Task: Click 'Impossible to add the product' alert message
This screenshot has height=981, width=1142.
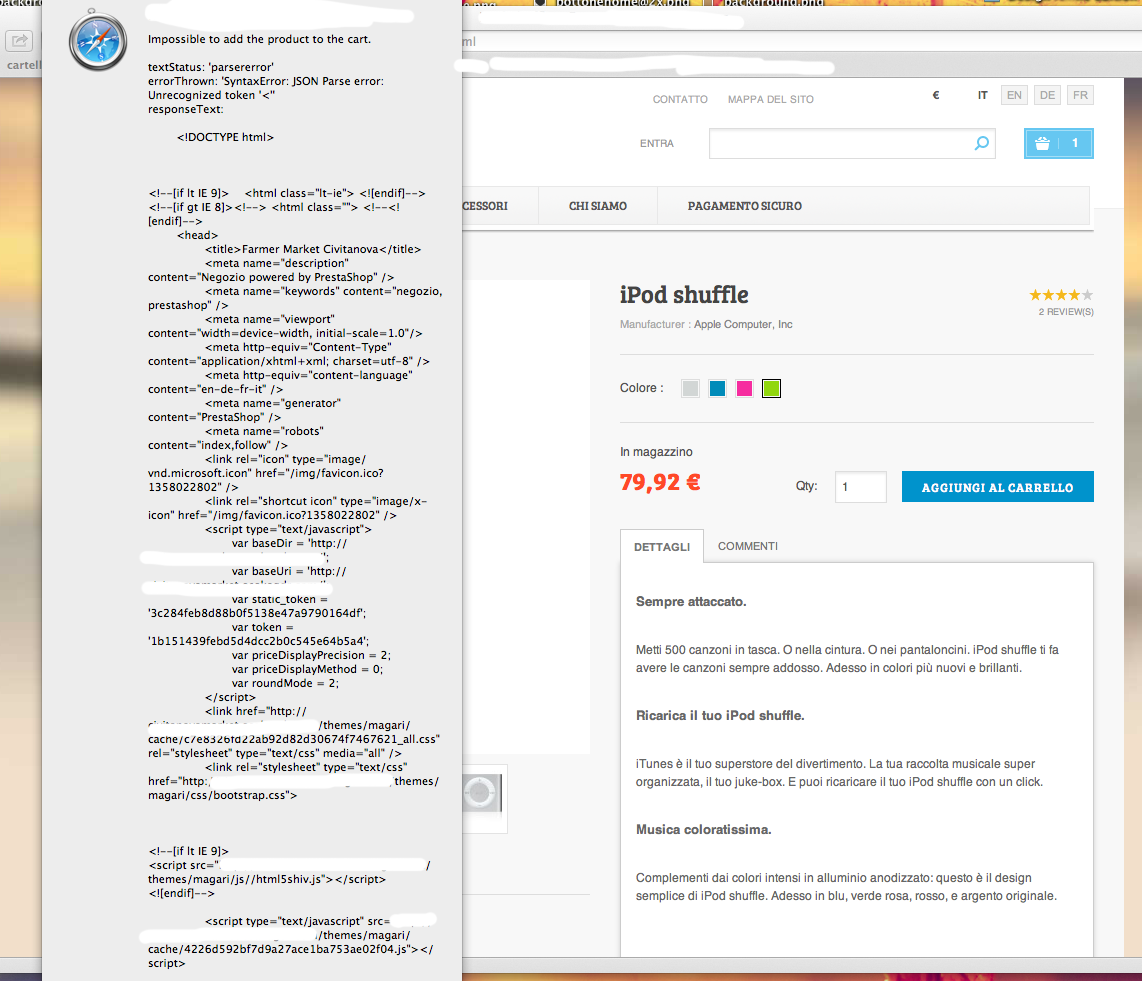Action: (259, 39)
